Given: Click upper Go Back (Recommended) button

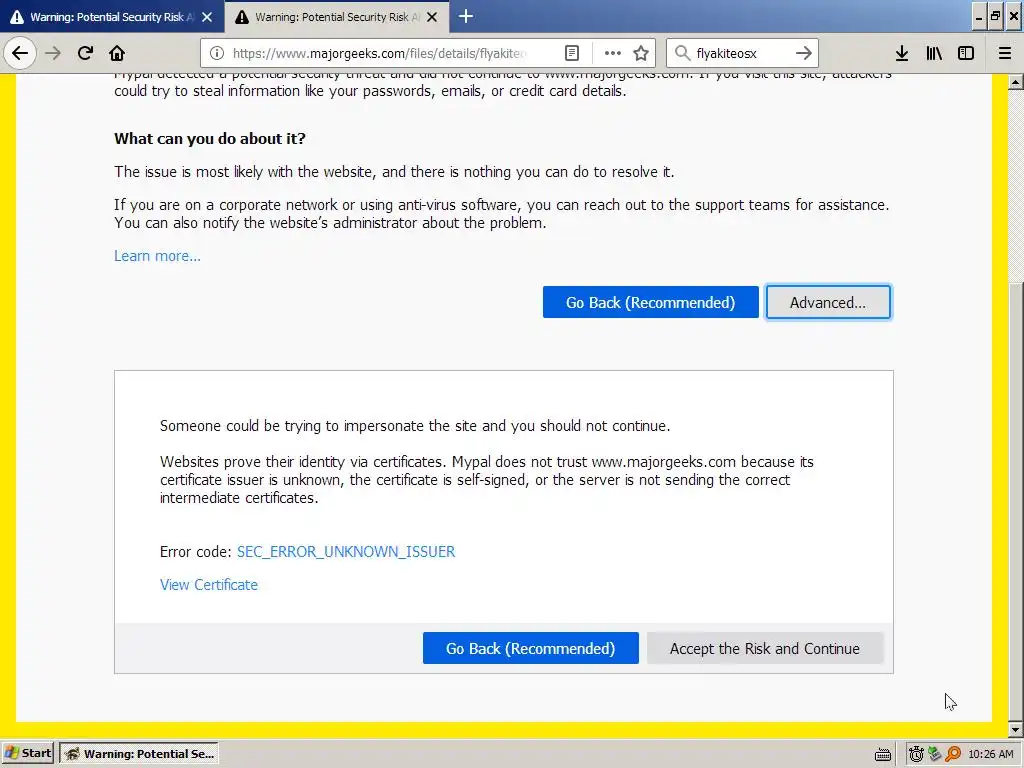Looking at the screenshot, I should point(650,302).
